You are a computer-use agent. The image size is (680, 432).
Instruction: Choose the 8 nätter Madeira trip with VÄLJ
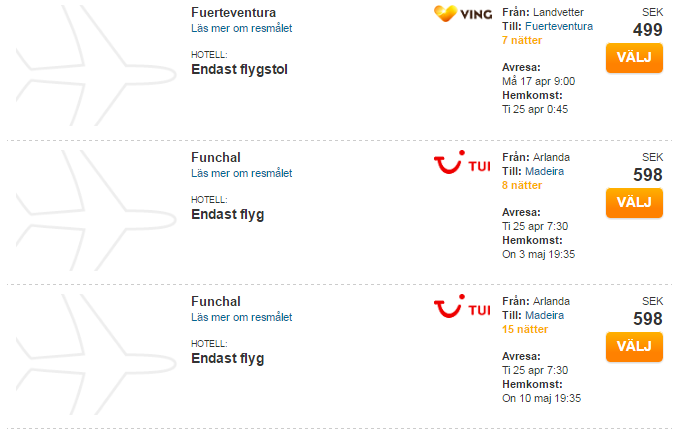[634, 203]
